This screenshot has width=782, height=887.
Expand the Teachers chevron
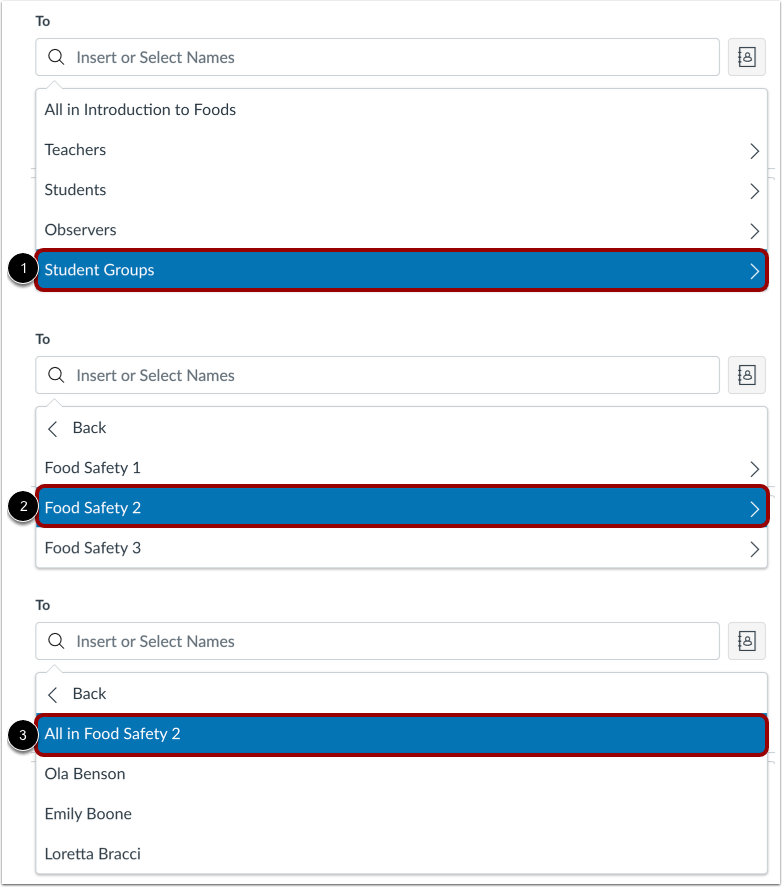(x=755, y=150)
